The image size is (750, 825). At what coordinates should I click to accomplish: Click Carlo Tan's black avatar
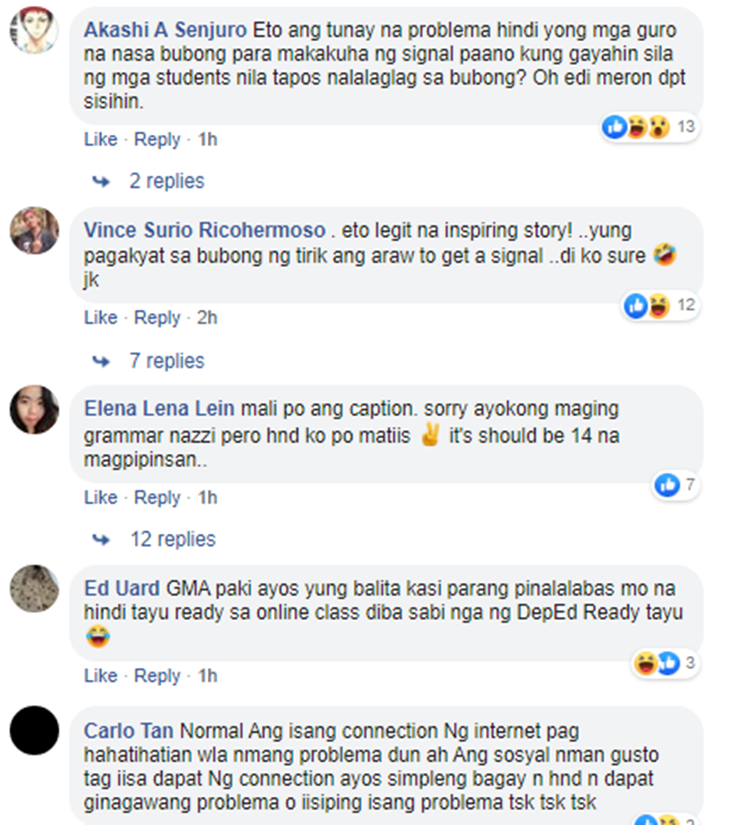coord(34,730)
